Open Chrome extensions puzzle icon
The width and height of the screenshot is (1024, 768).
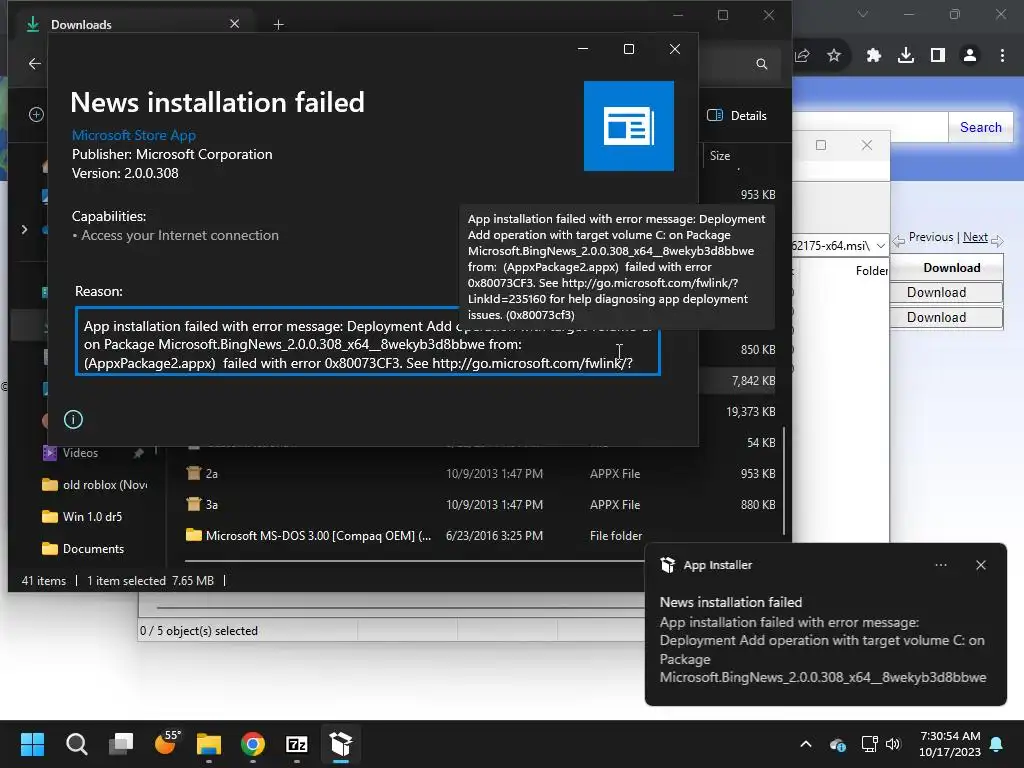[x=874, y=56]
